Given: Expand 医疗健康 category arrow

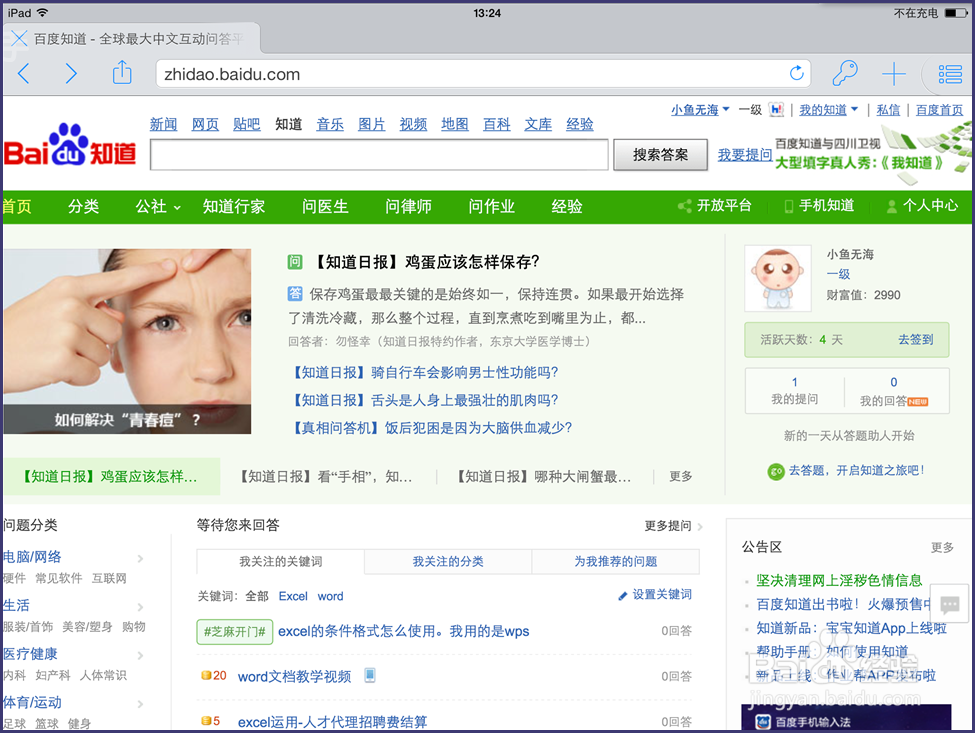Looking at the screenshot, I should click(x=140, y=655).
